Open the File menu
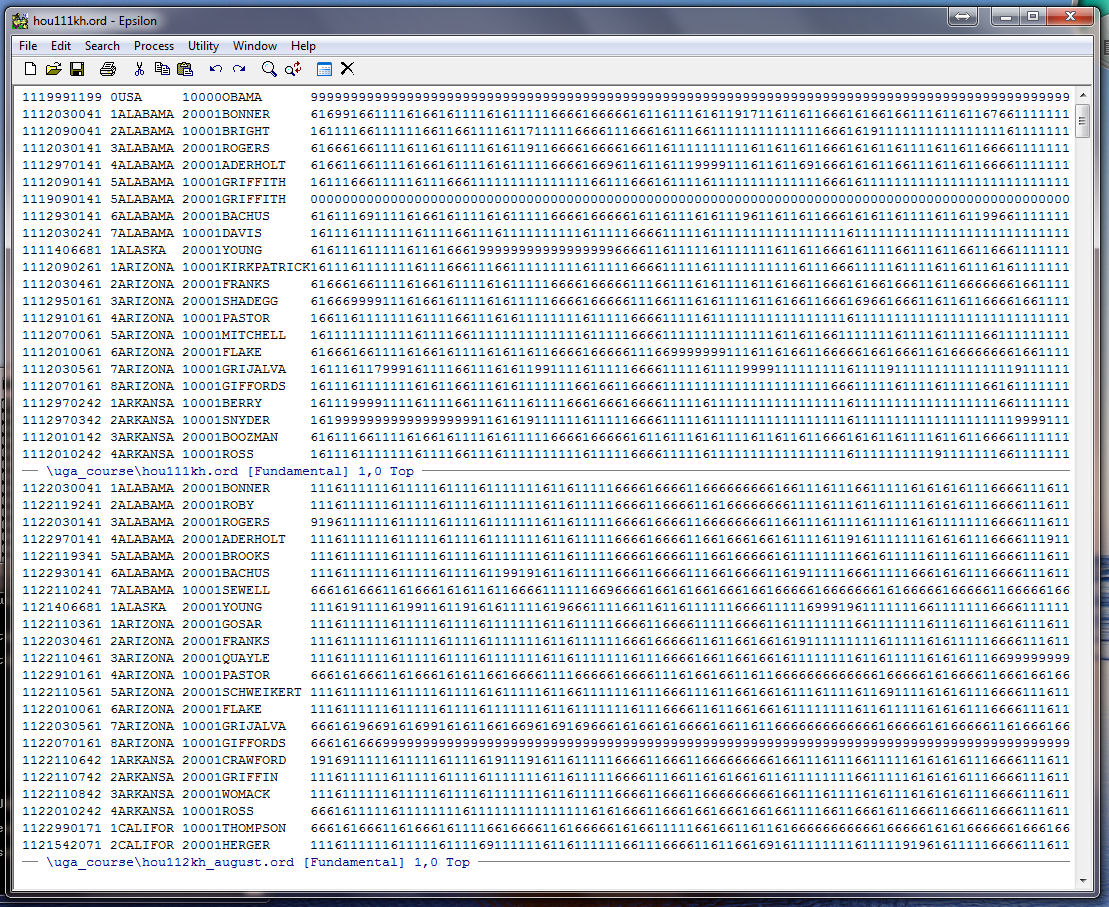Screen dimensions: 1109x907 point(28,46)
